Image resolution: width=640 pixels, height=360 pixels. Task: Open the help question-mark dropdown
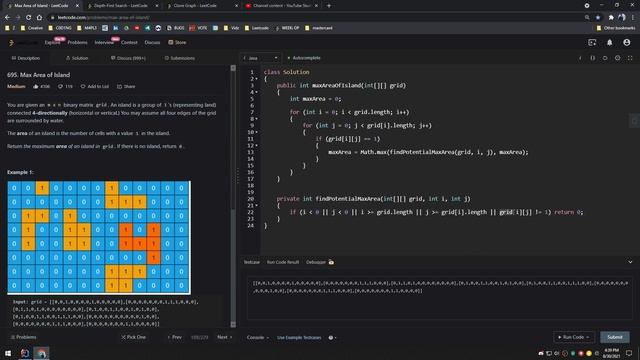click(x=332, y=338)
